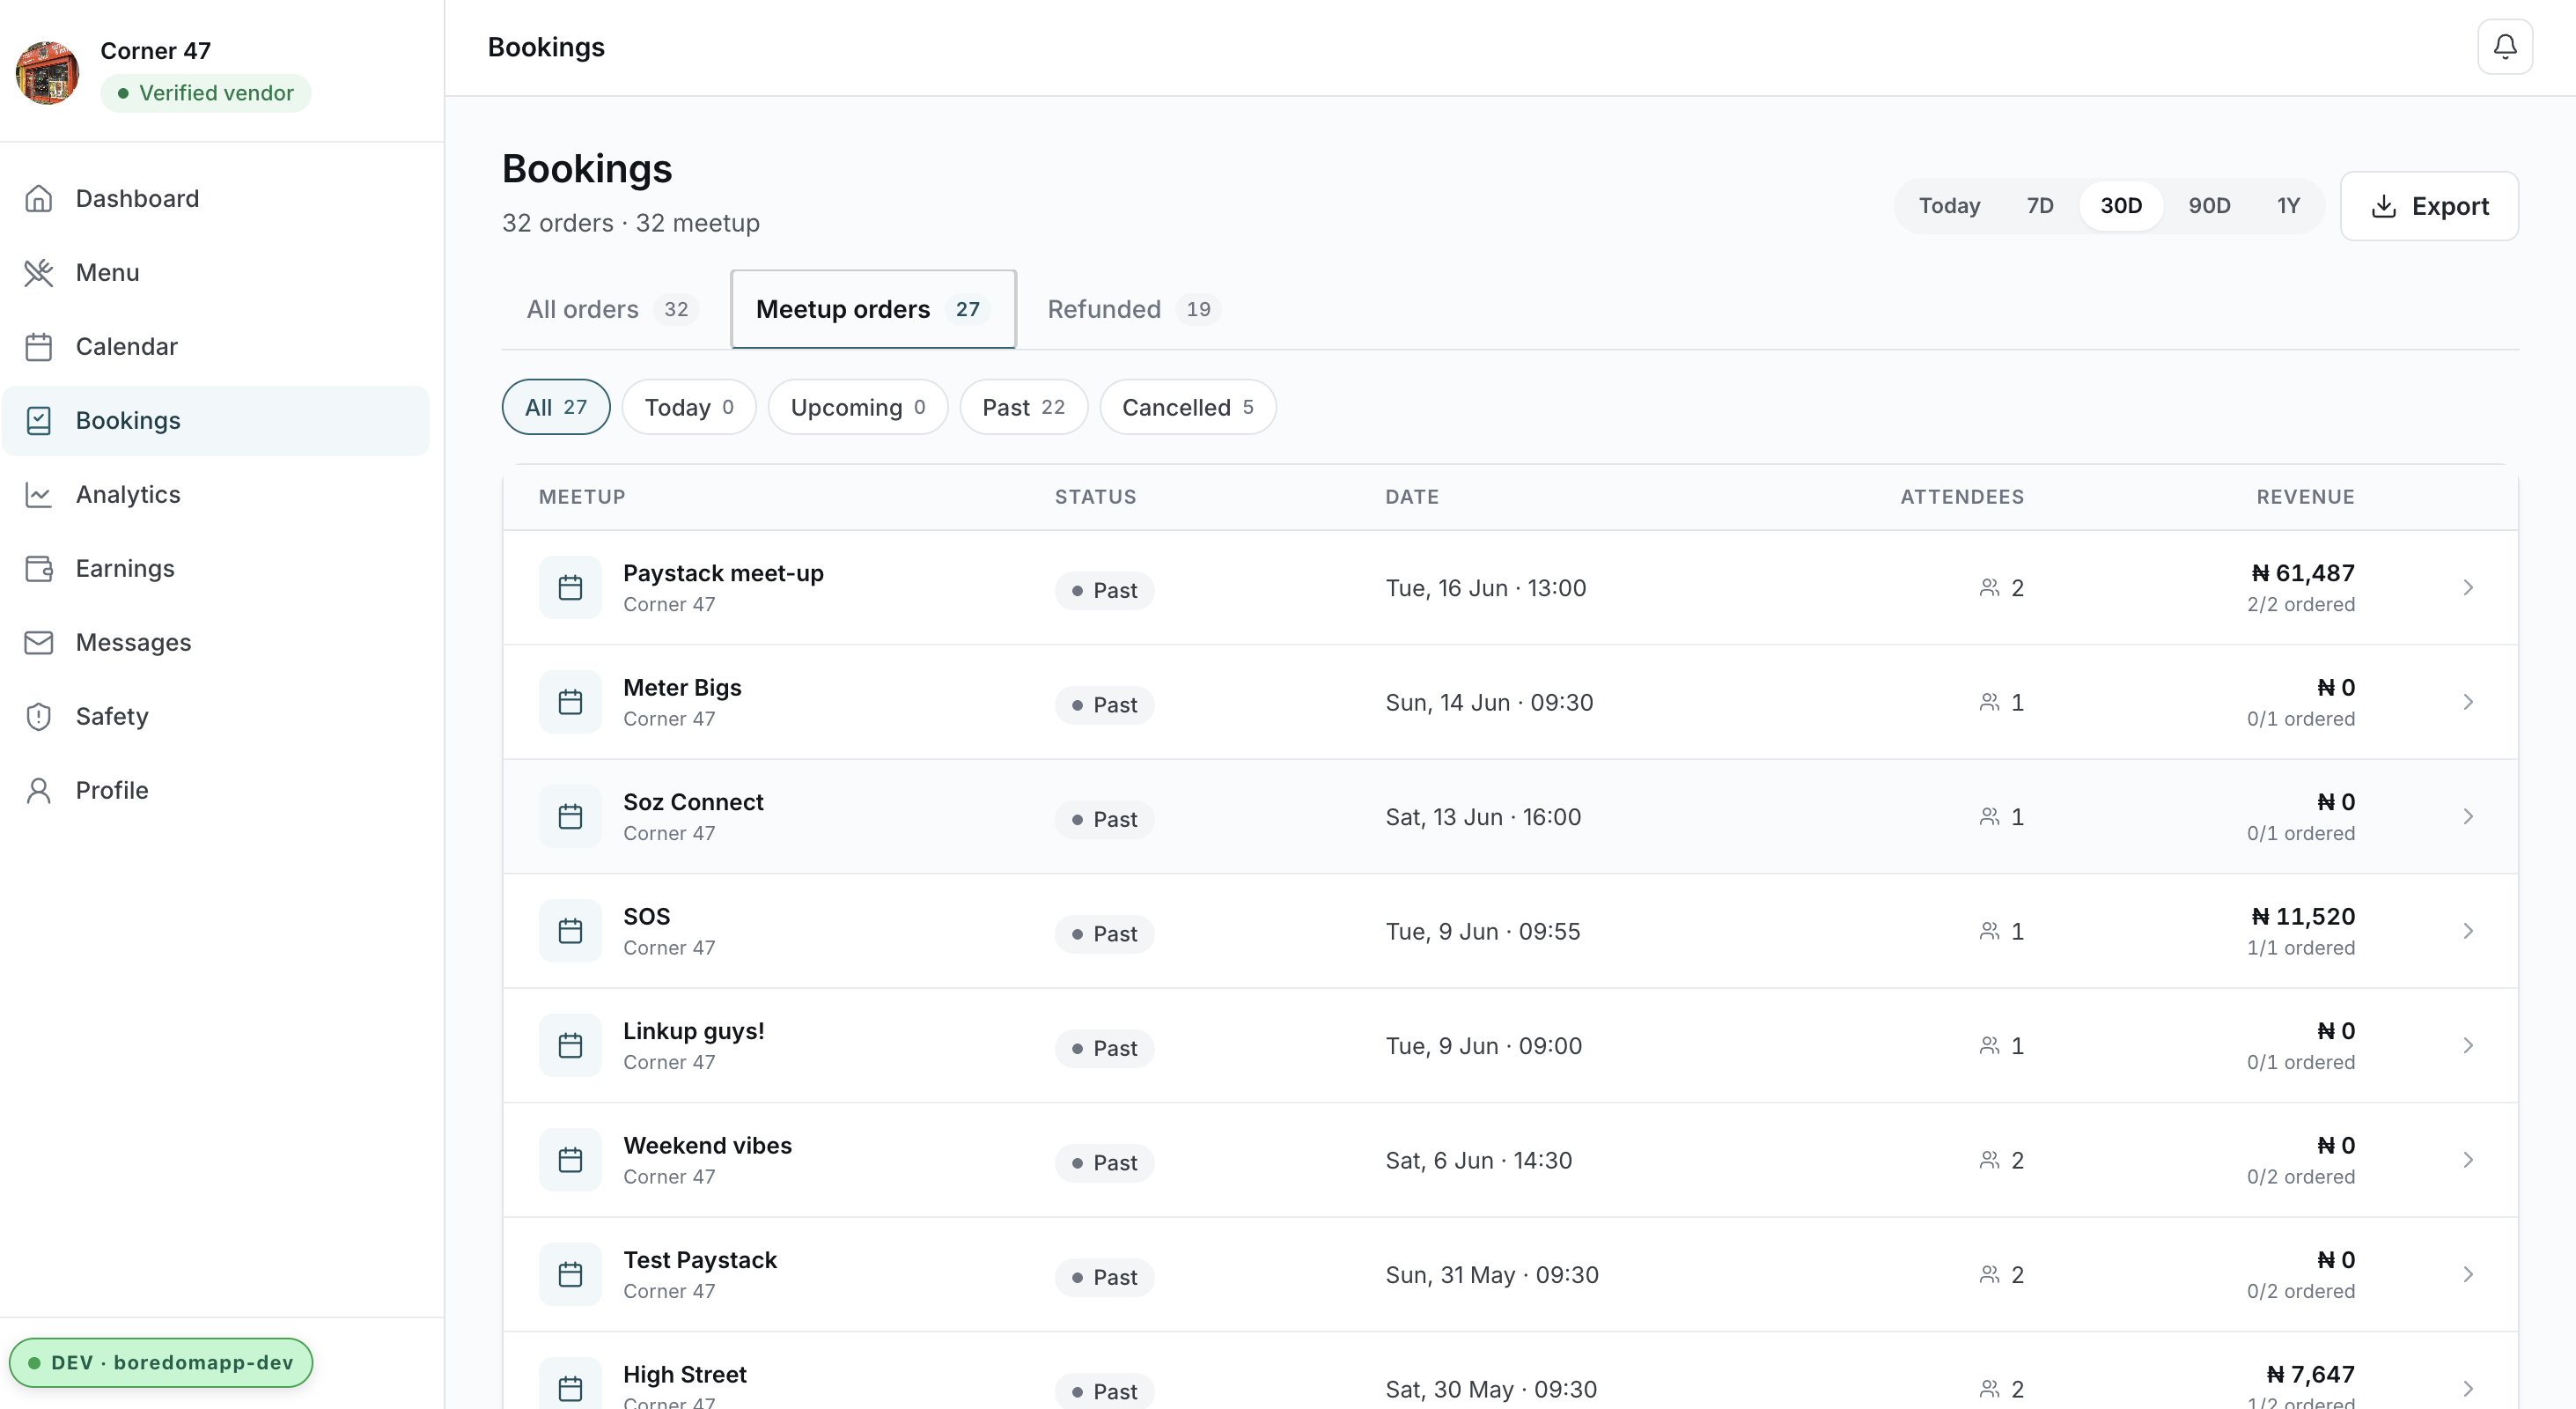The image size is (2576, 1409).
Task: Click the Earnings wallet icon
Action: [x=38, y=568]
